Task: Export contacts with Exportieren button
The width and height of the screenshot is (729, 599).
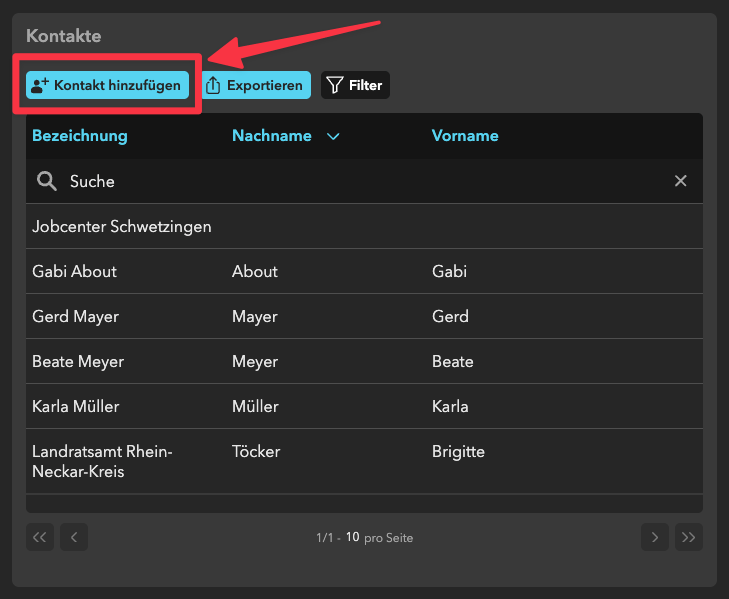Action: (256, 85)
